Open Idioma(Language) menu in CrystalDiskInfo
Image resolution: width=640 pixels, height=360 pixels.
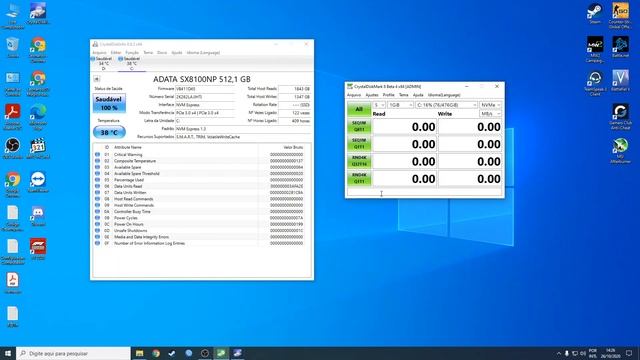point(203,53)
